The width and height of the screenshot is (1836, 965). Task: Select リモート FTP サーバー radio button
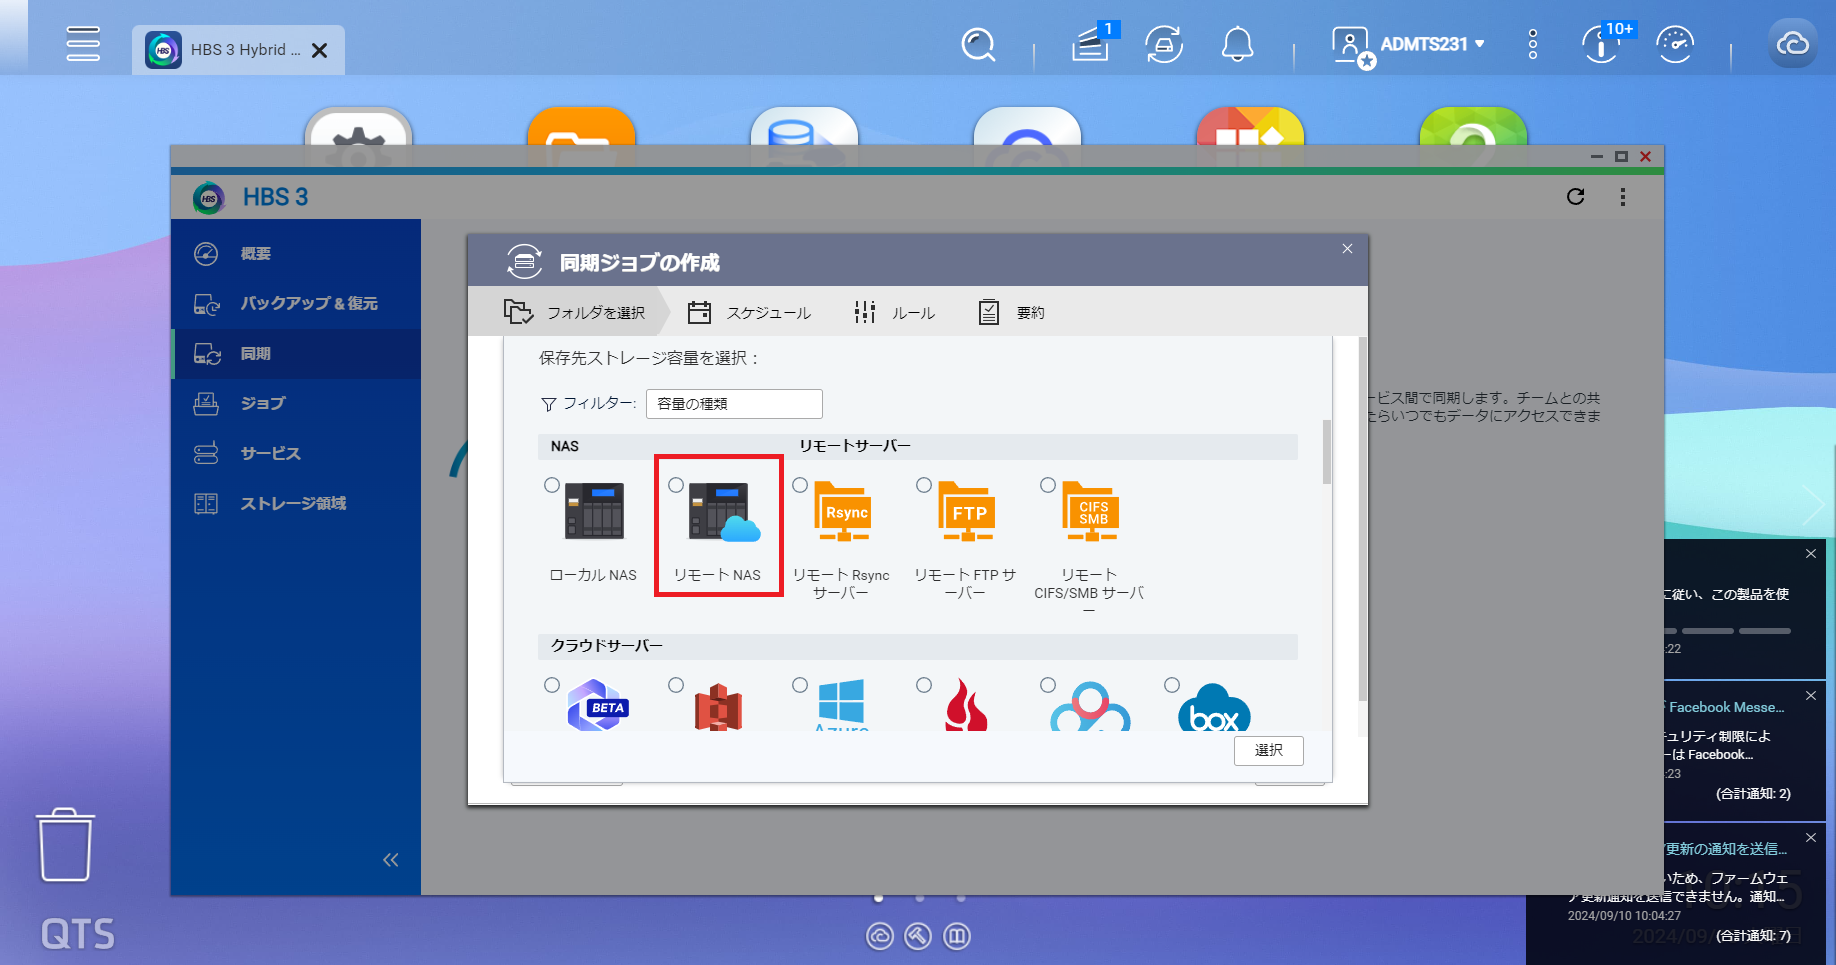924,485
